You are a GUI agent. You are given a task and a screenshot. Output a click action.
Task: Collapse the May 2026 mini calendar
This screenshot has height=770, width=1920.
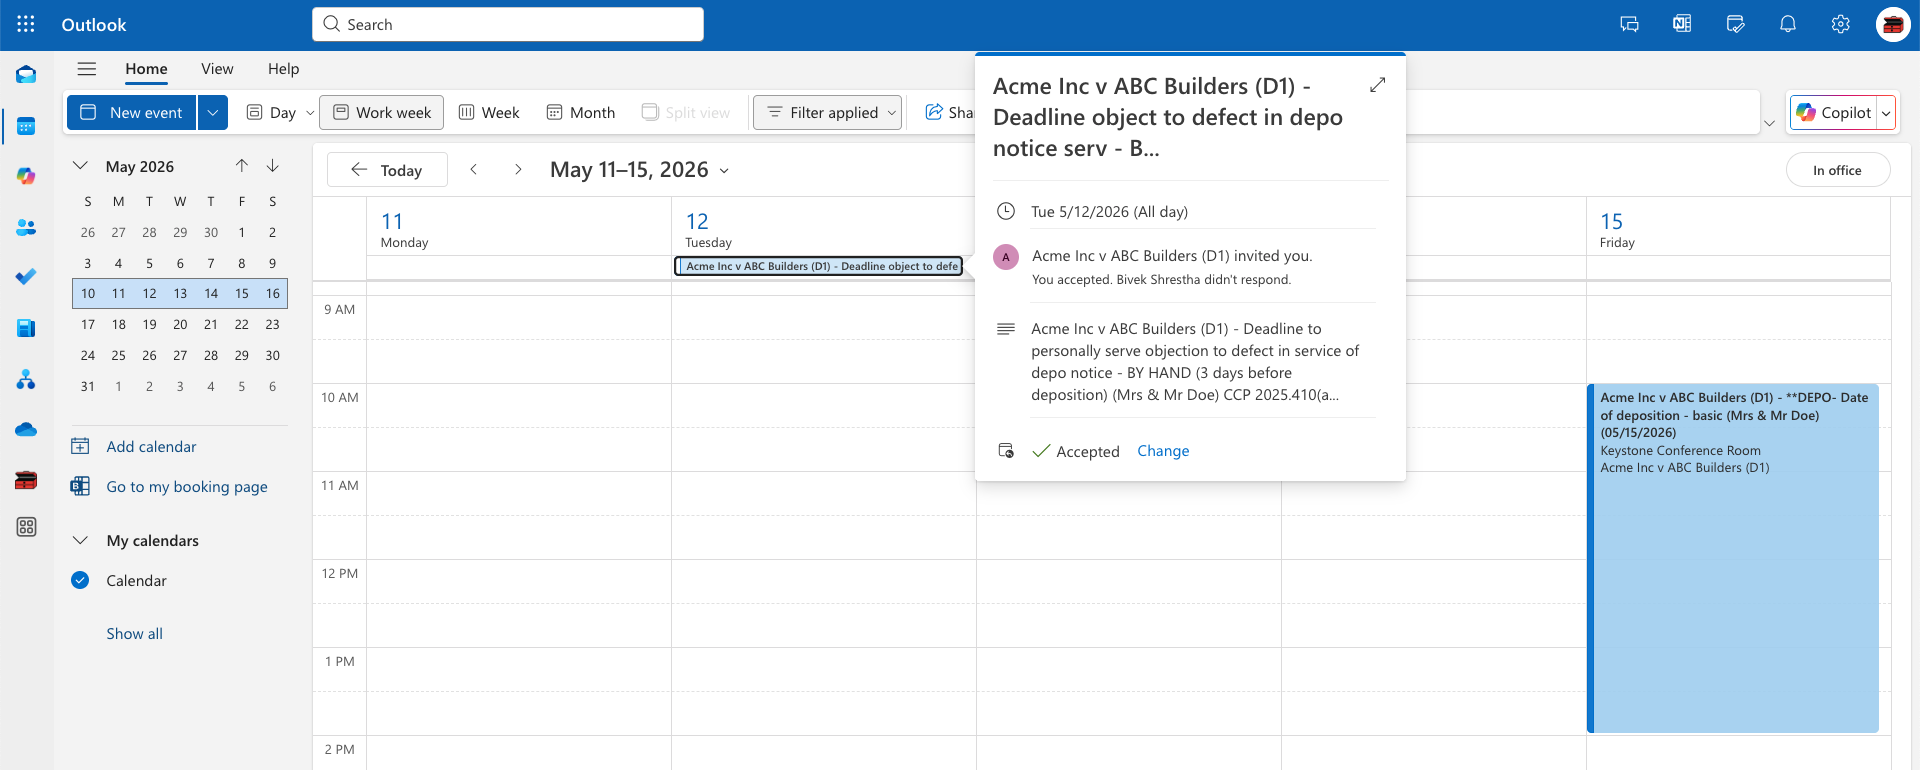(81, 166)
